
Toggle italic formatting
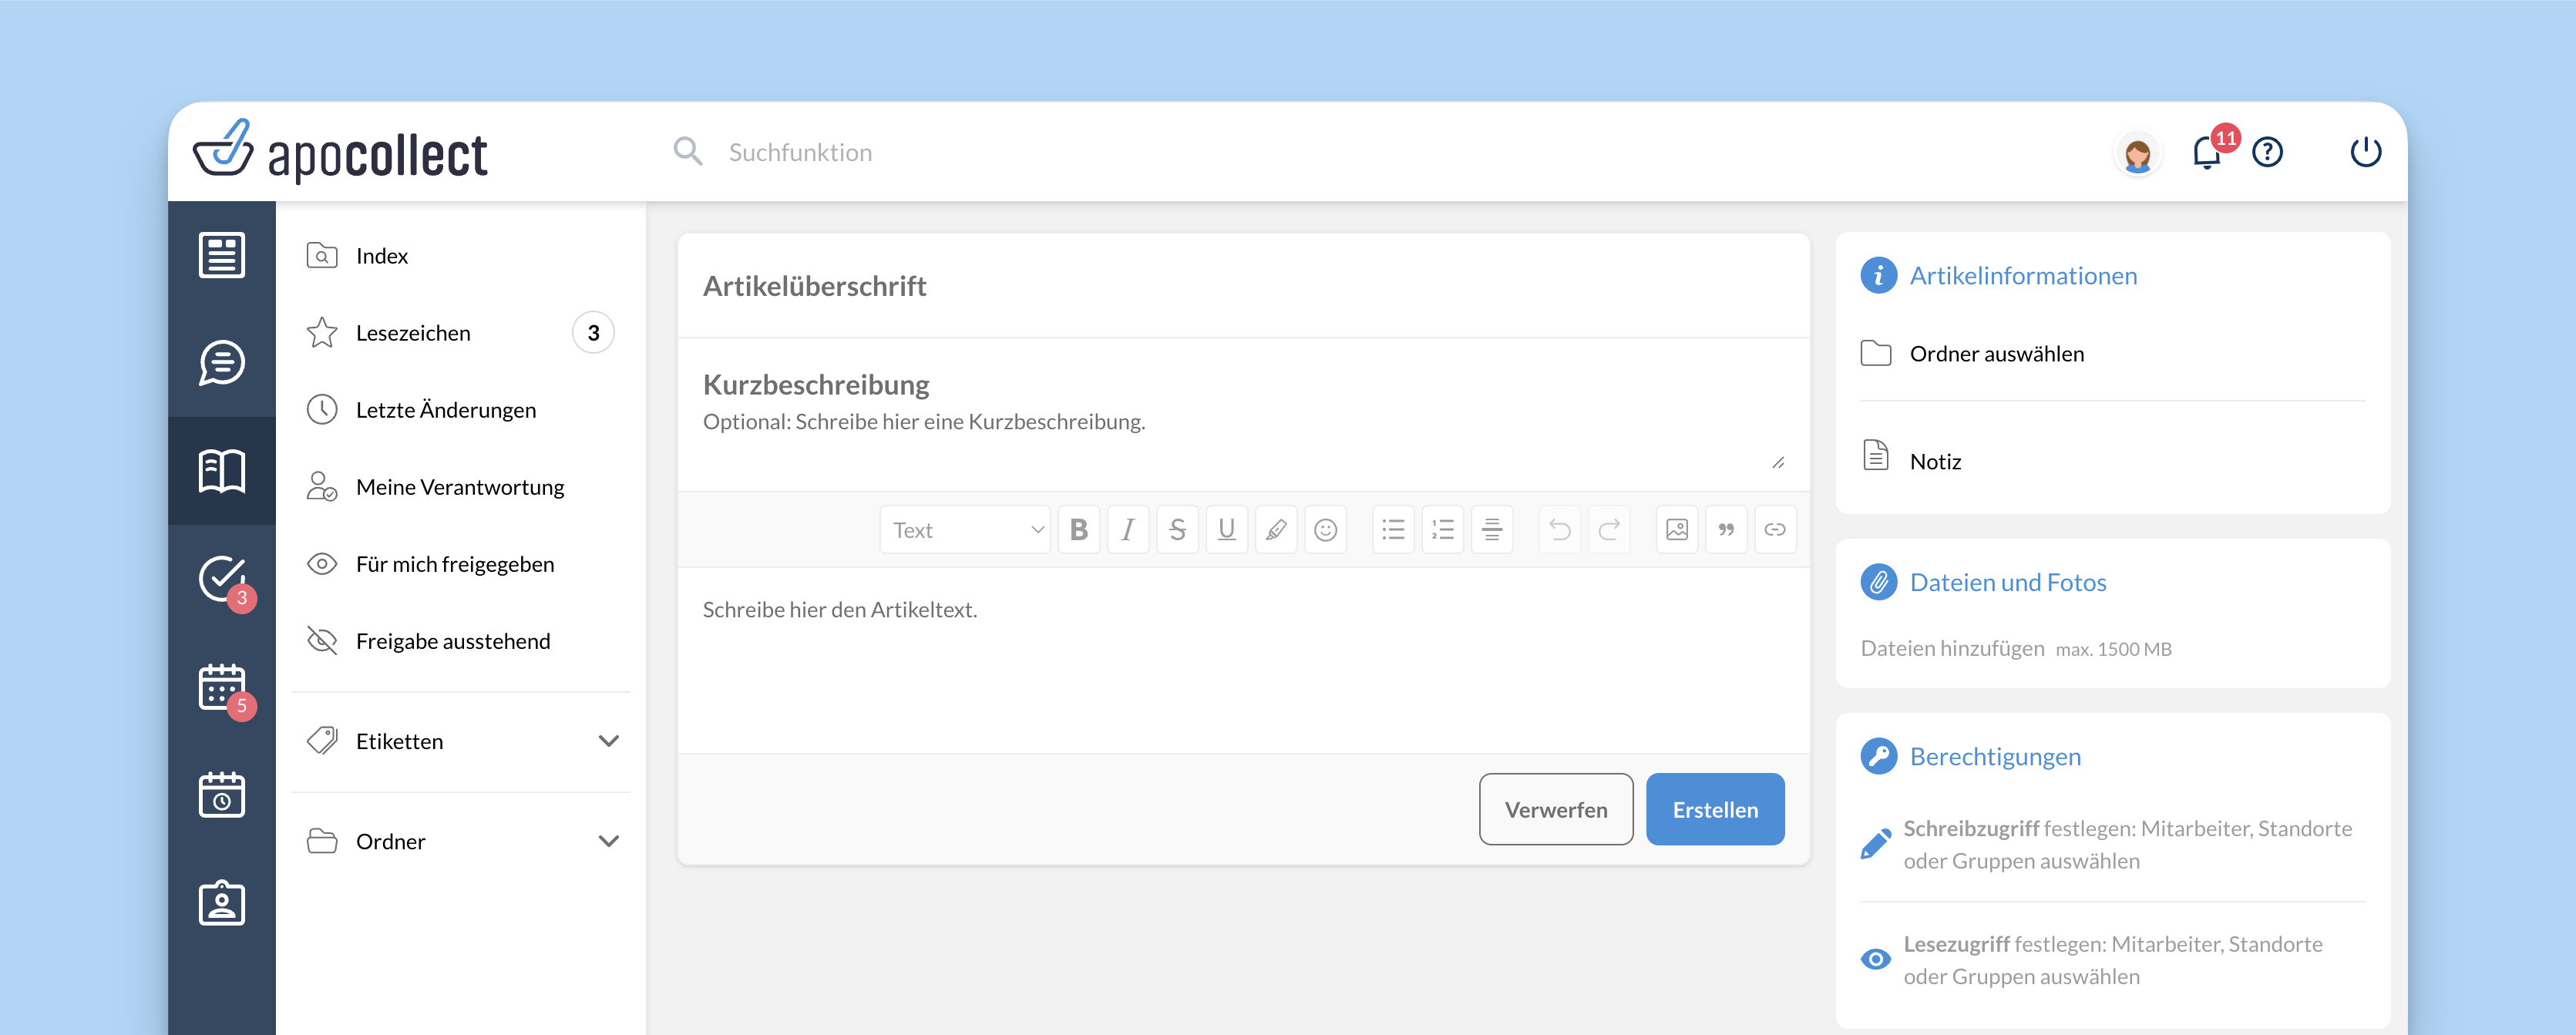1127,530
